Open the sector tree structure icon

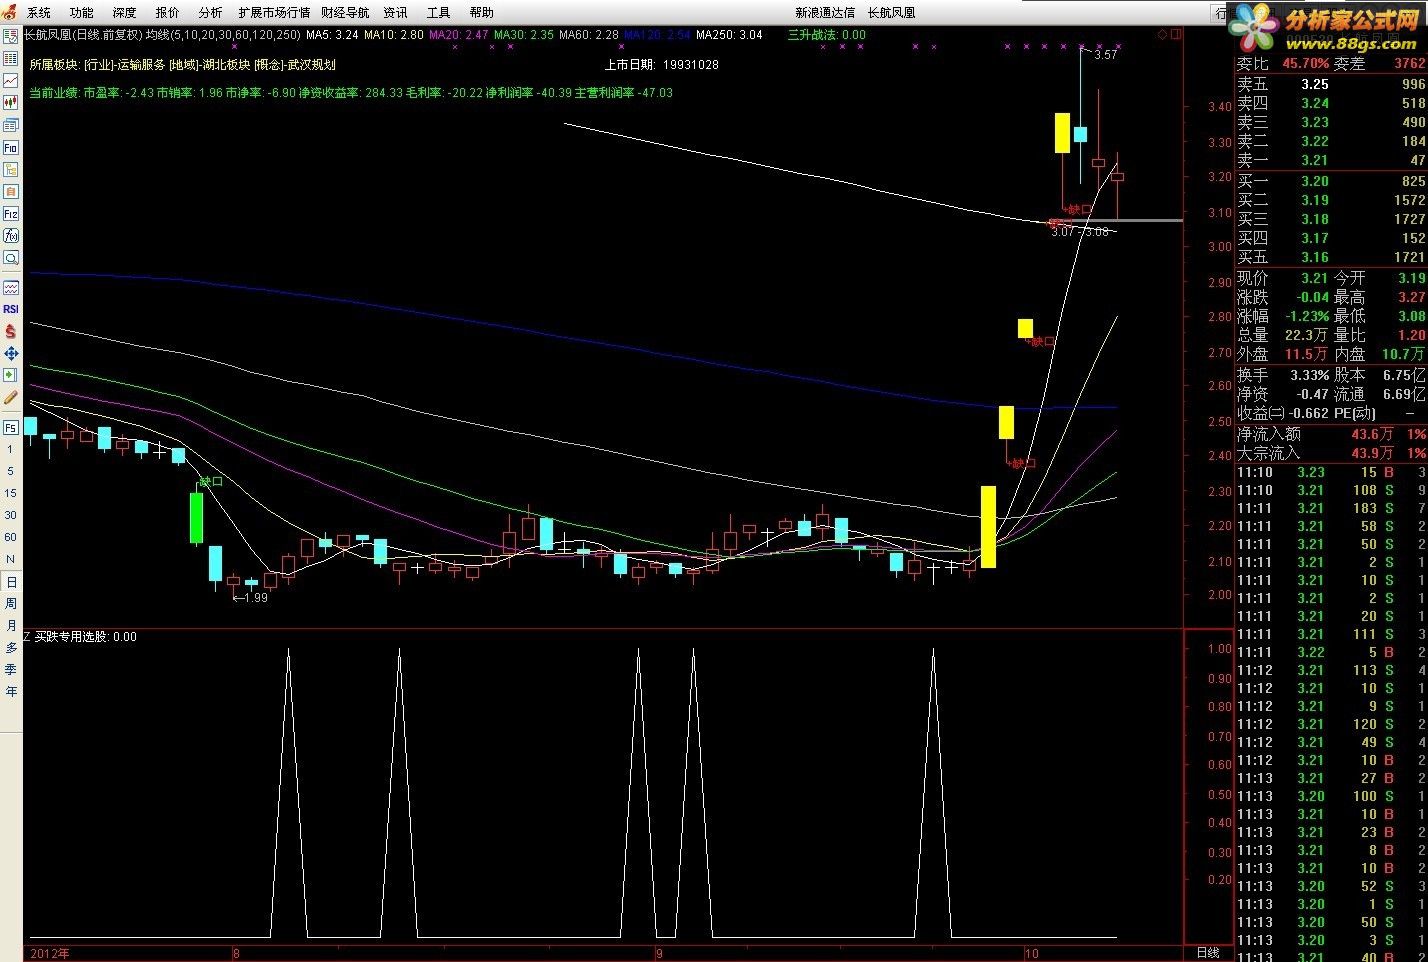[11, 169]
